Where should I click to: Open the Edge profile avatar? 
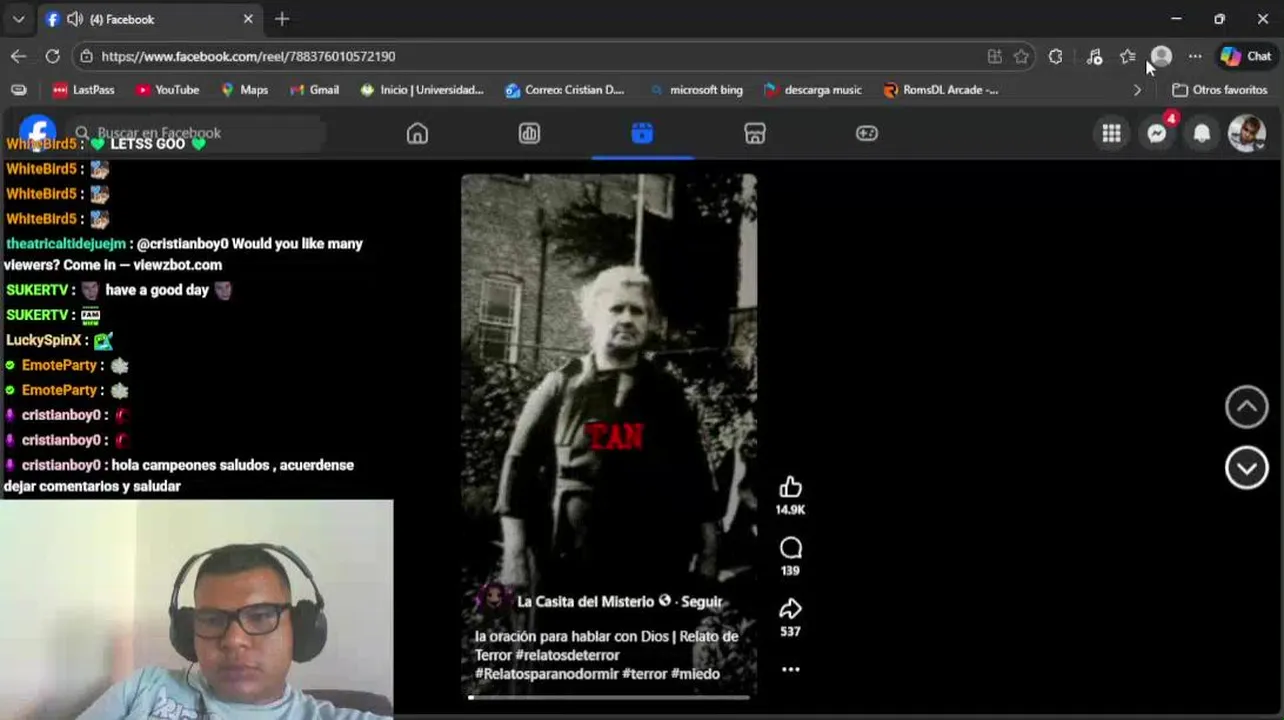point(1161,56)
